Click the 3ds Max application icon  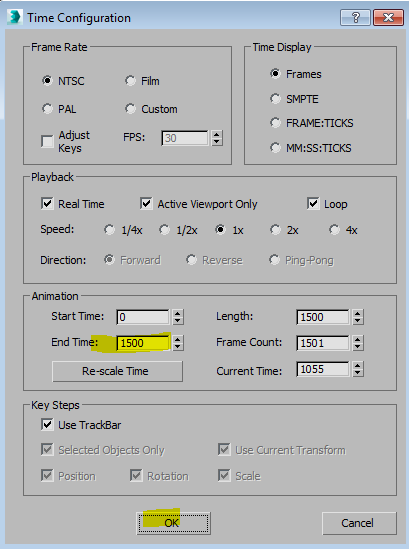(x=14, y=18)
